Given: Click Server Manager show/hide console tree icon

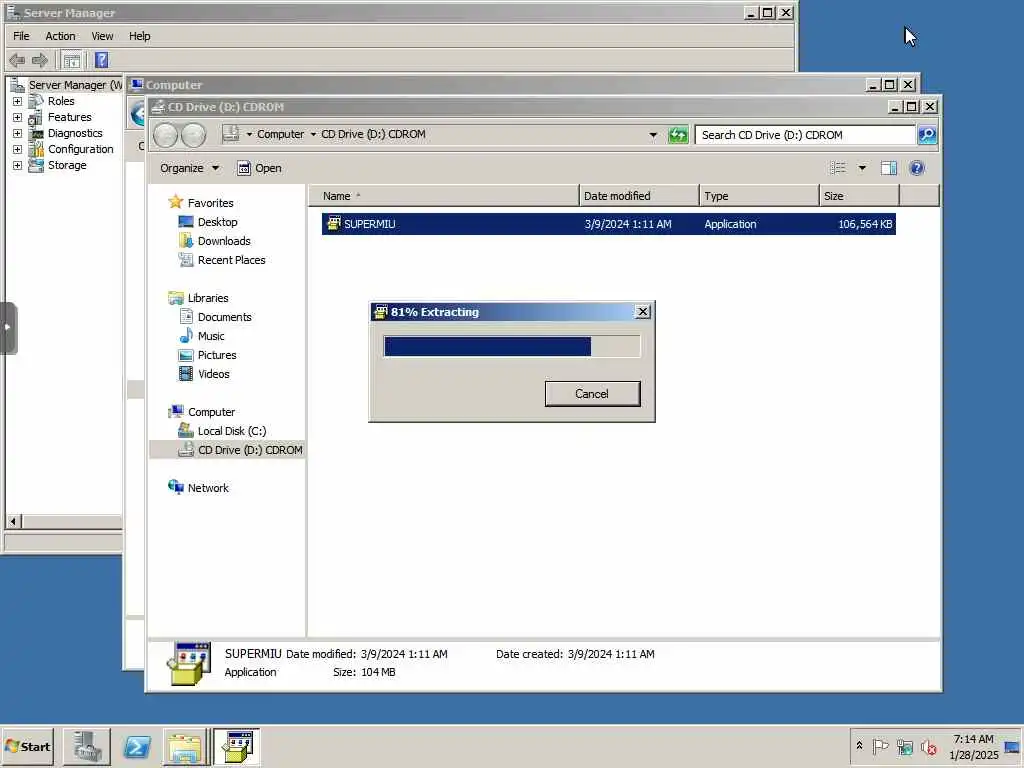Looking at the screenshot, I should [x=72, y=61].
